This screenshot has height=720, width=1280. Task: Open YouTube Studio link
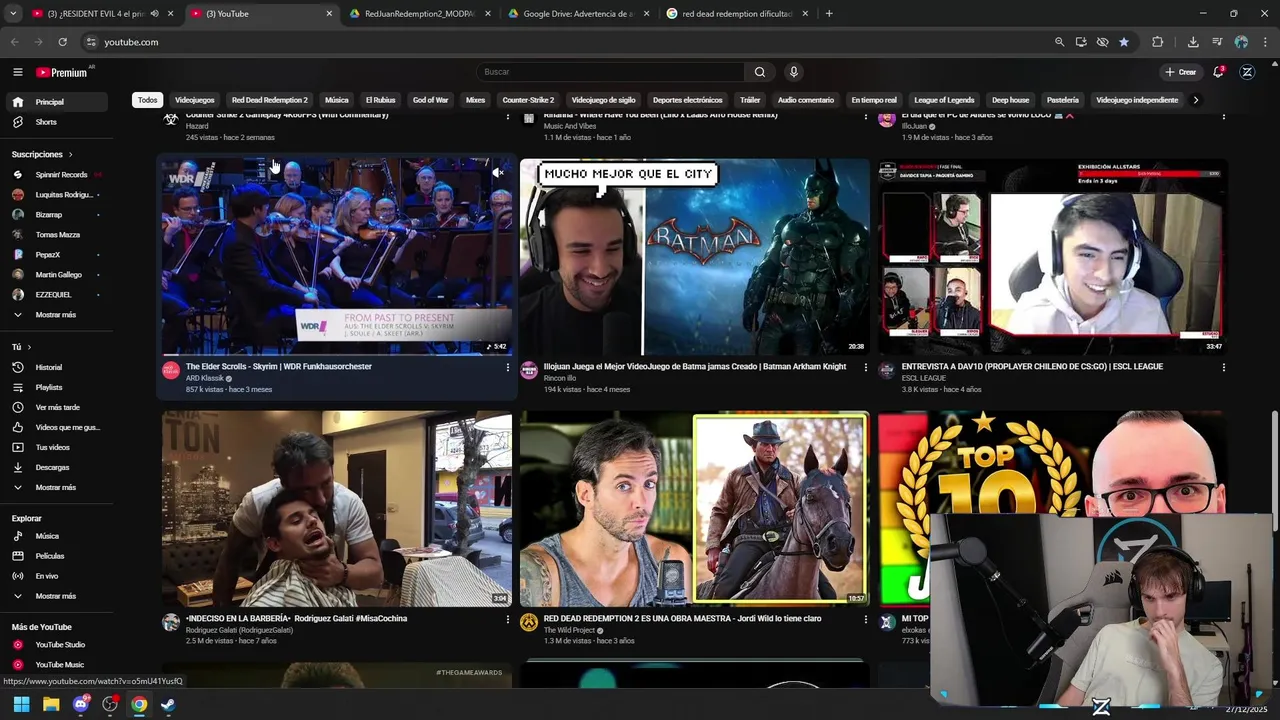pyautogui.click(x=57, y=645)
